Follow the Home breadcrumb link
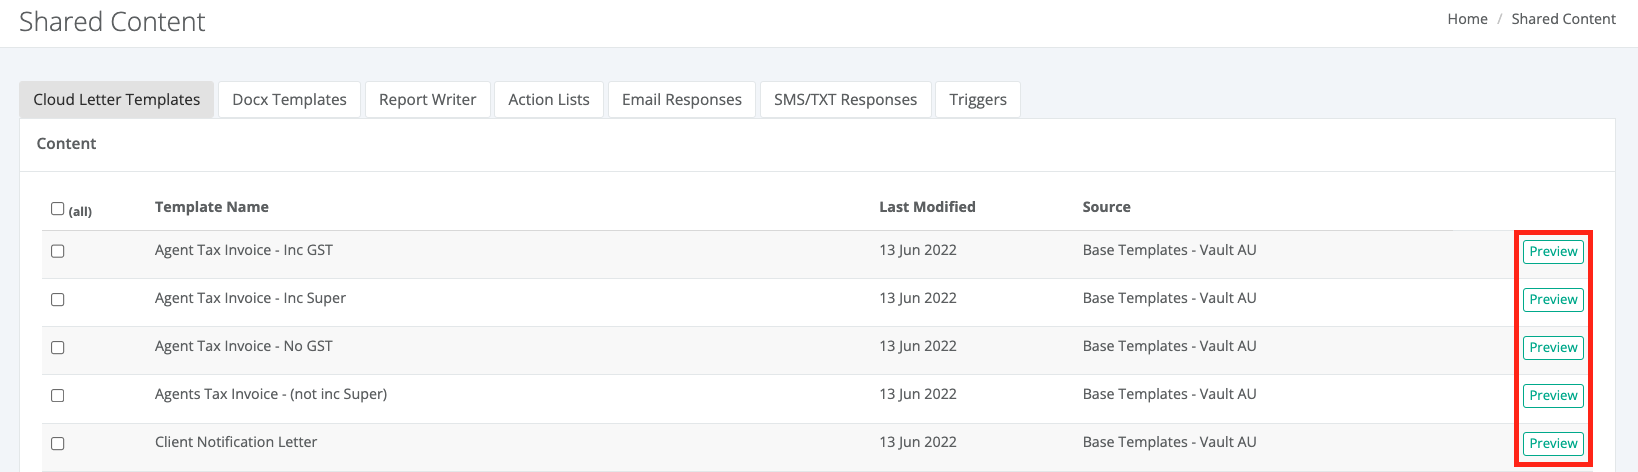The height and width of the screenshot is (472, 1638). click(1467, 19)
